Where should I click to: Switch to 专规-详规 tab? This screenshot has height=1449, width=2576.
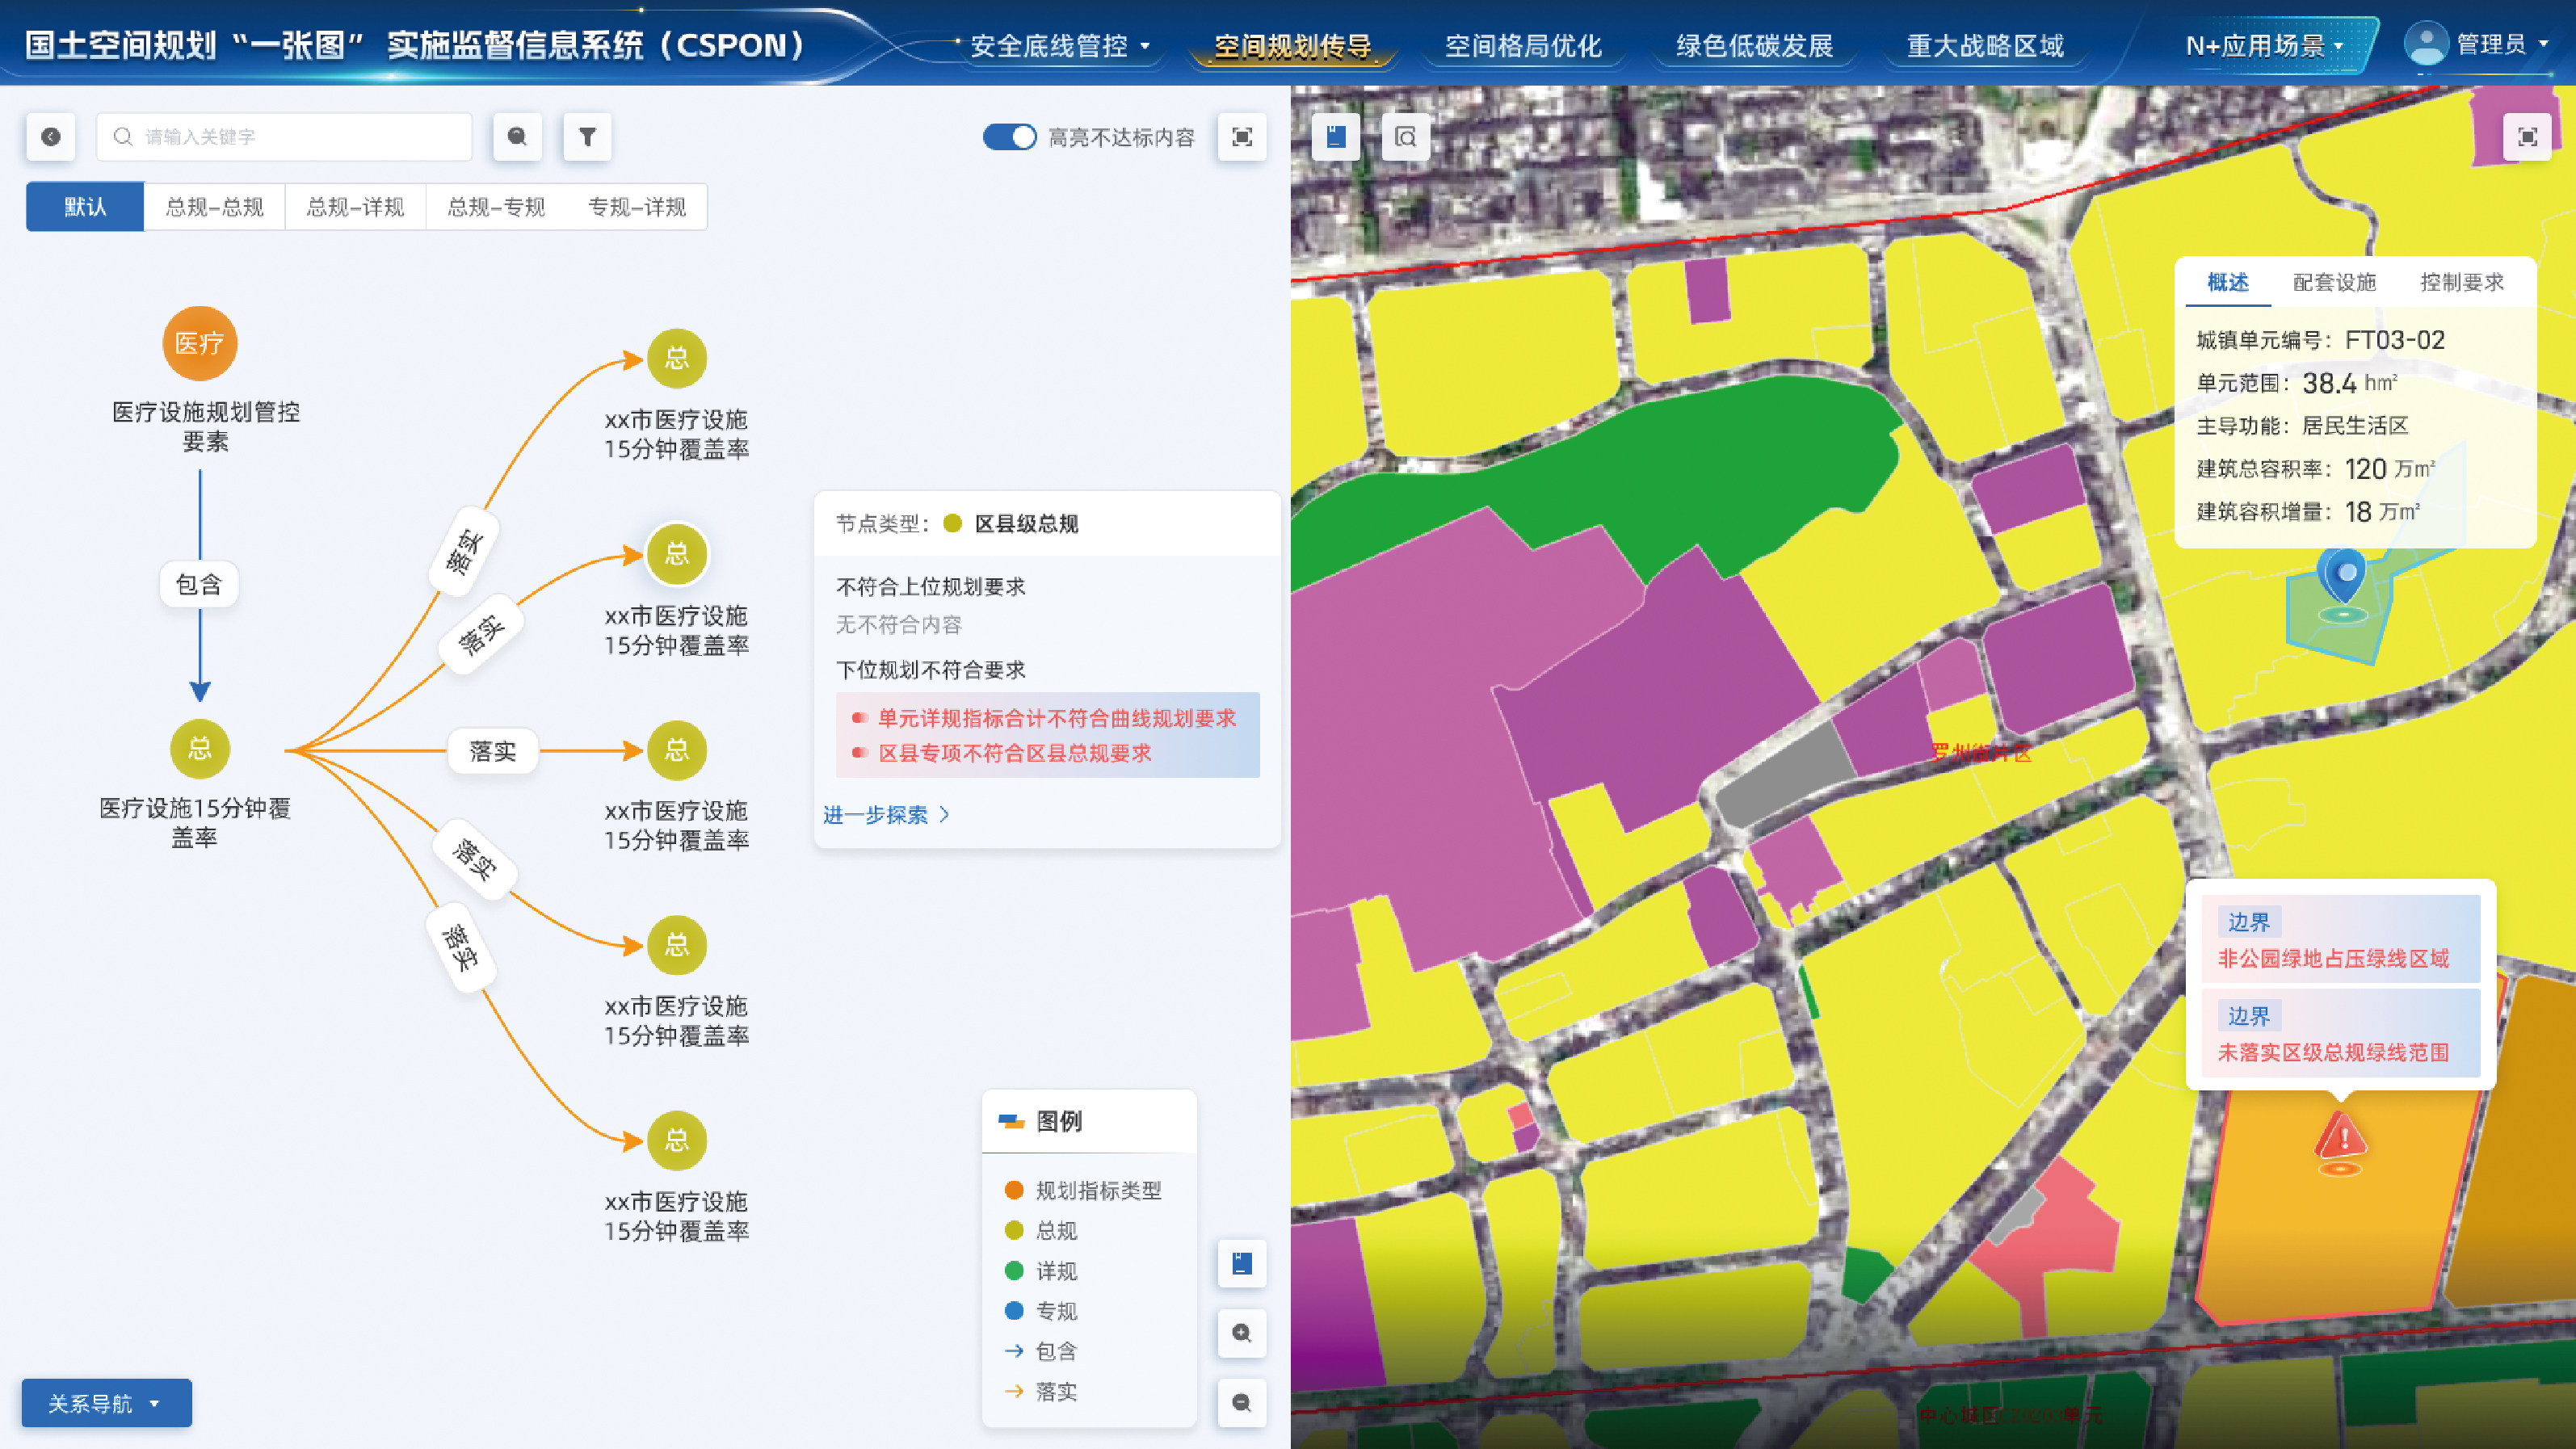coord(637,207)
